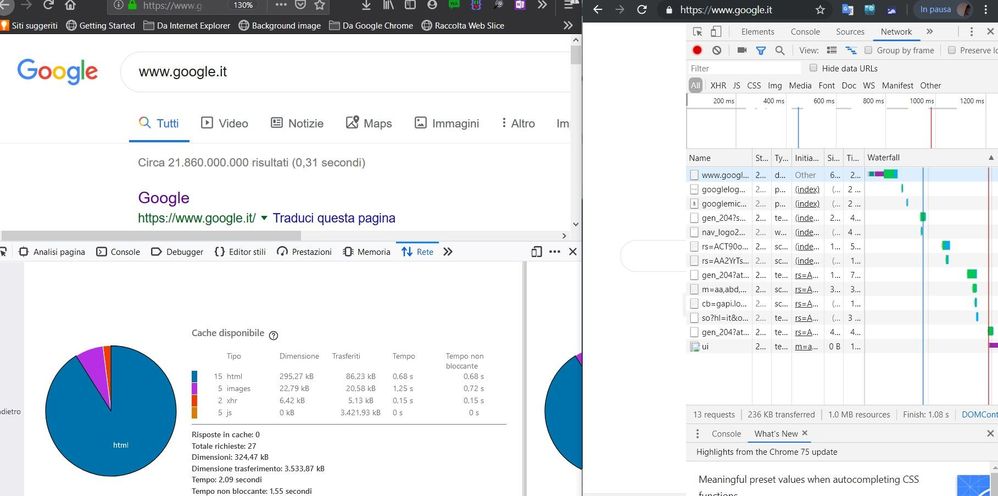Open network search magnifier icon
The image size is (998, 496).
(x=780, y=50)
